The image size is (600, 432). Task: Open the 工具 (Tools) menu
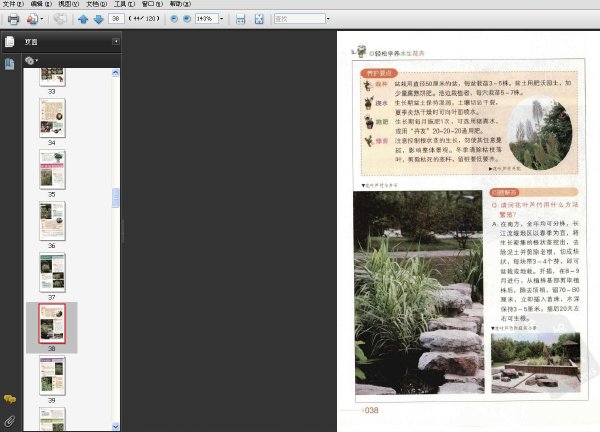[x=124, y=4]
